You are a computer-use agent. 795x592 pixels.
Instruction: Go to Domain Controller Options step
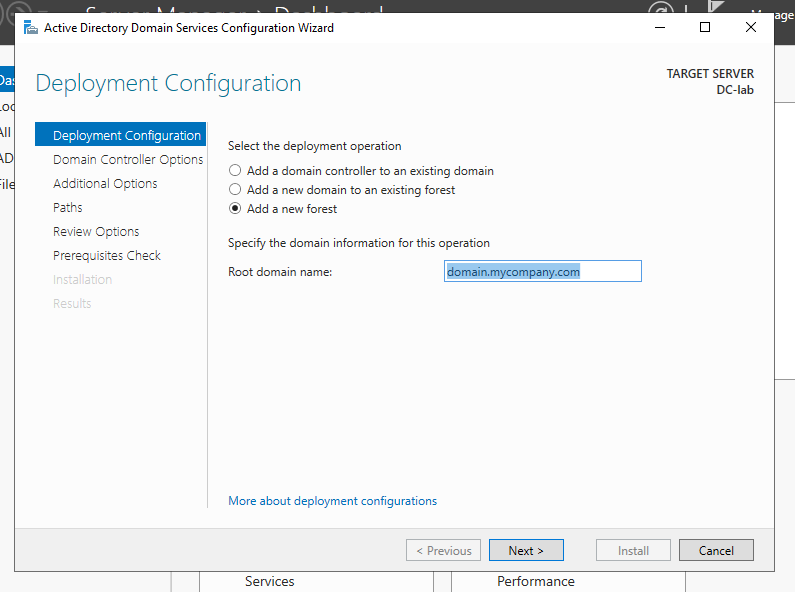point(128,160)
